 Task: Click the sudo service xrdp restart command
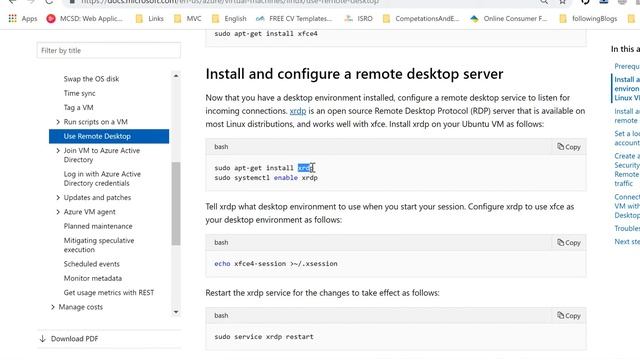[x=264, y=337]
